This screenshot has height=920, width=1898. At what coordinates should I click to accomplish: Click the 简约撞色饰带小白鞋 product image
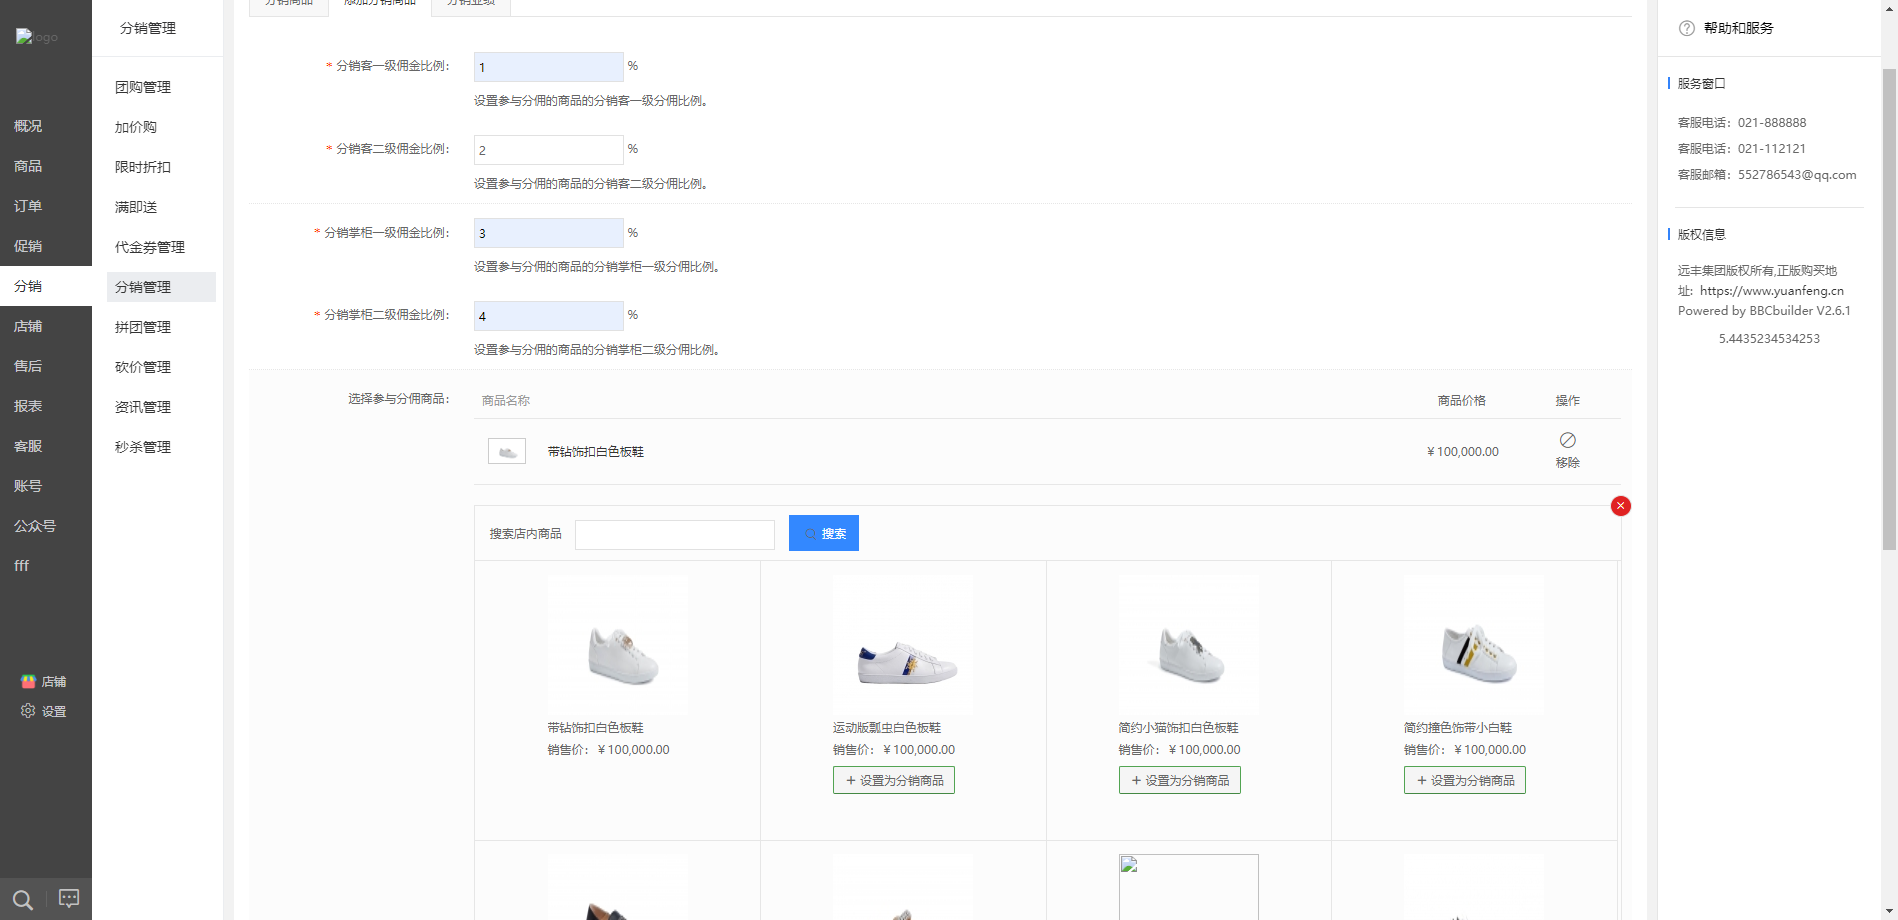(x=1473, y=645)
